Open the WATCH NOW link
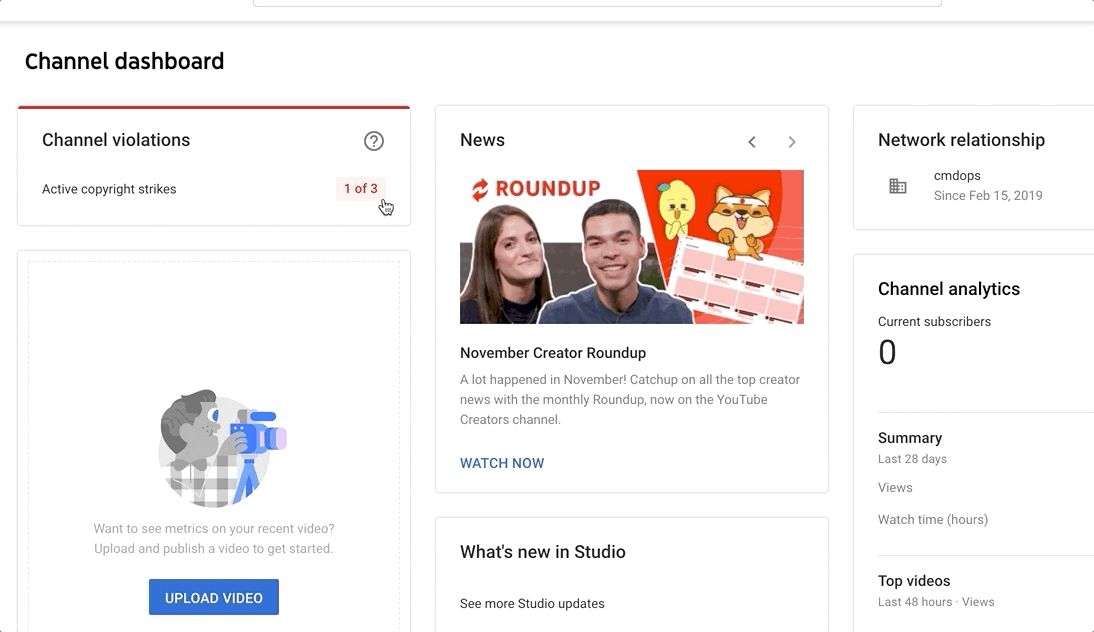The image size is (1094, 632). pos(502,463)
